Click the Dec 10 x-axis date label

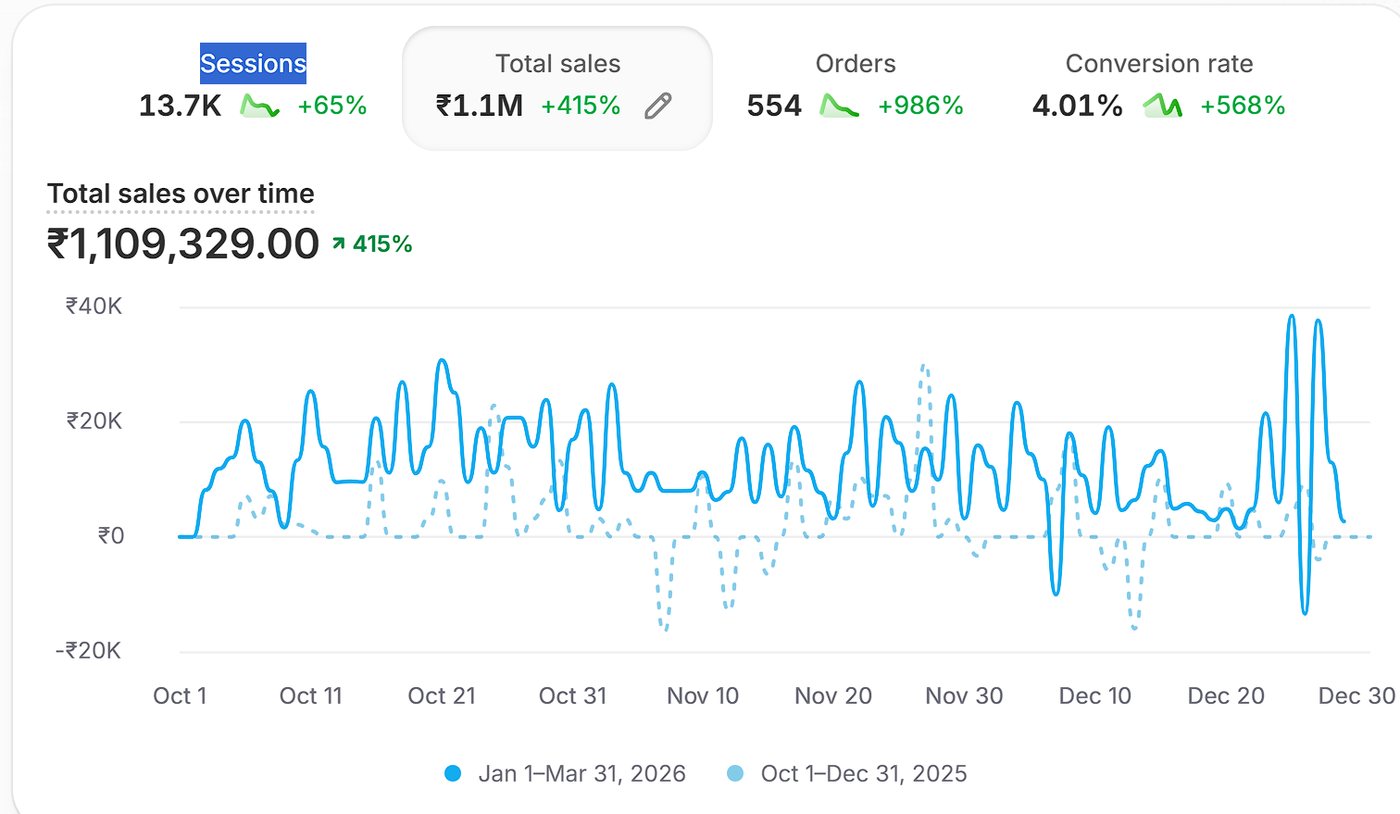tap(1095, 696)
